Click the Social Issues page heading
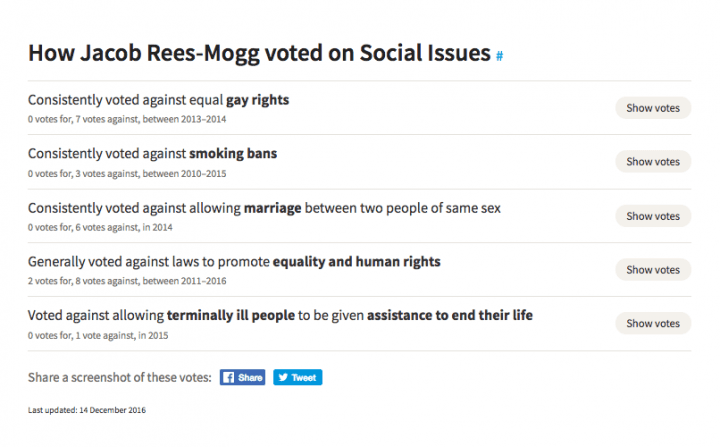The width and height of the screenshot is (720, 447). pyautogui.click(x=259, y=53)
